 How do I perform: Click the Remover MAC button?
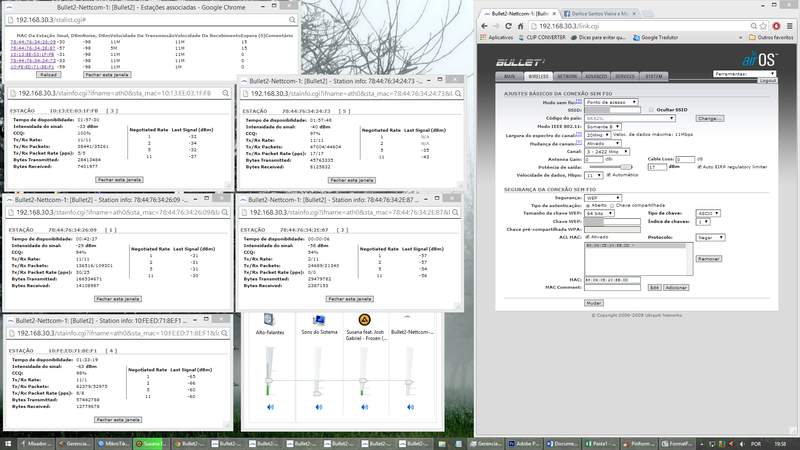pyautogui.click(x=709, y=259)
